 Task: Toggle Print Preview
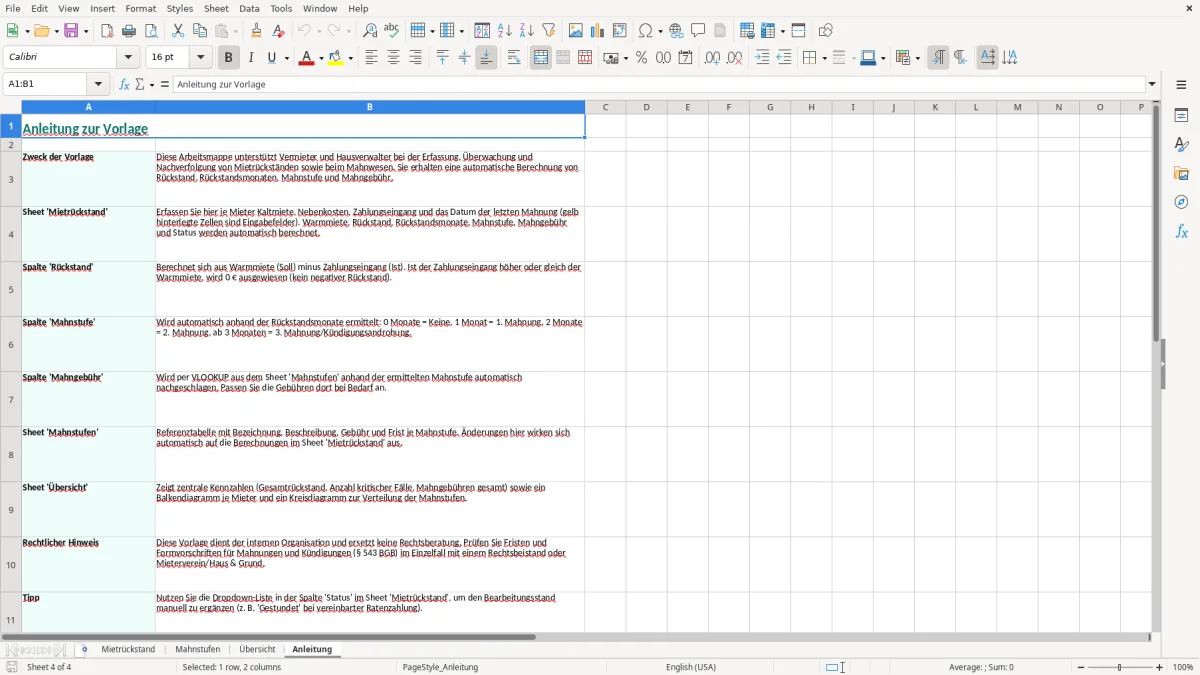coord(151,31)
